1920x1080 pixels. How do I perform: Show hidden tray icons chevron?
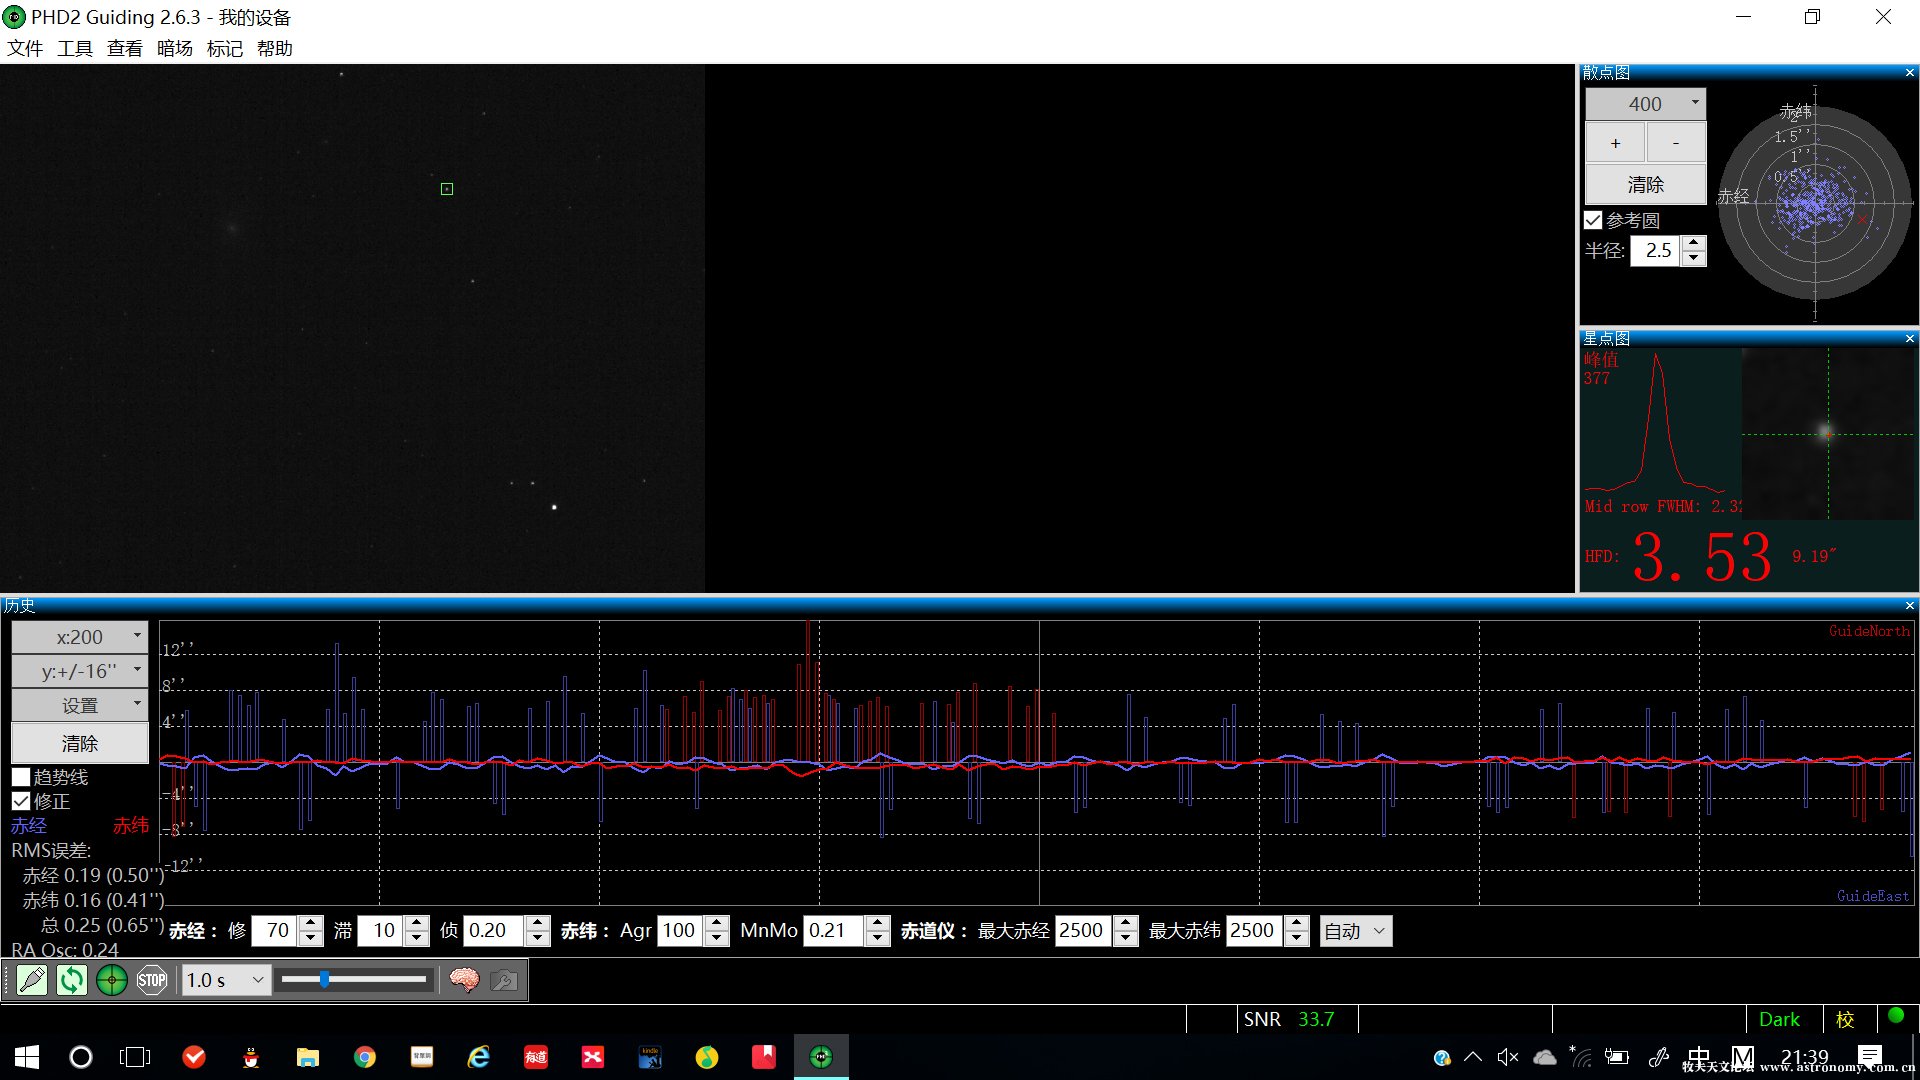pos(1473,1057)
